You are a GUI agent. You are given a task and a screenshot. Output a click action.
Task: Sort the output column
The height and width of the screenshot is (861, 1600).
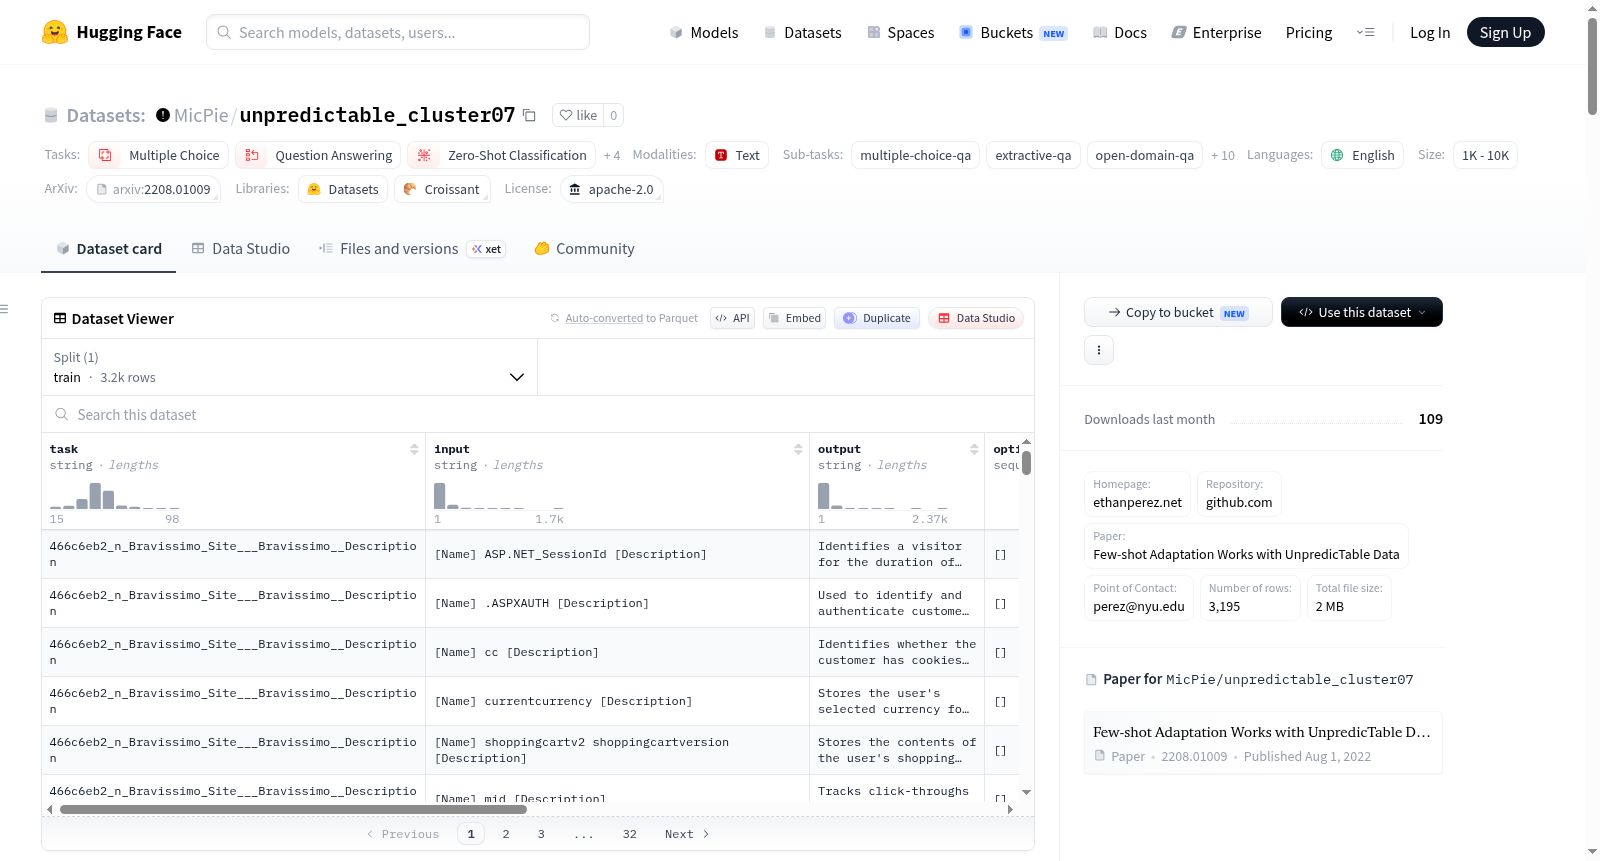[974, 449]
